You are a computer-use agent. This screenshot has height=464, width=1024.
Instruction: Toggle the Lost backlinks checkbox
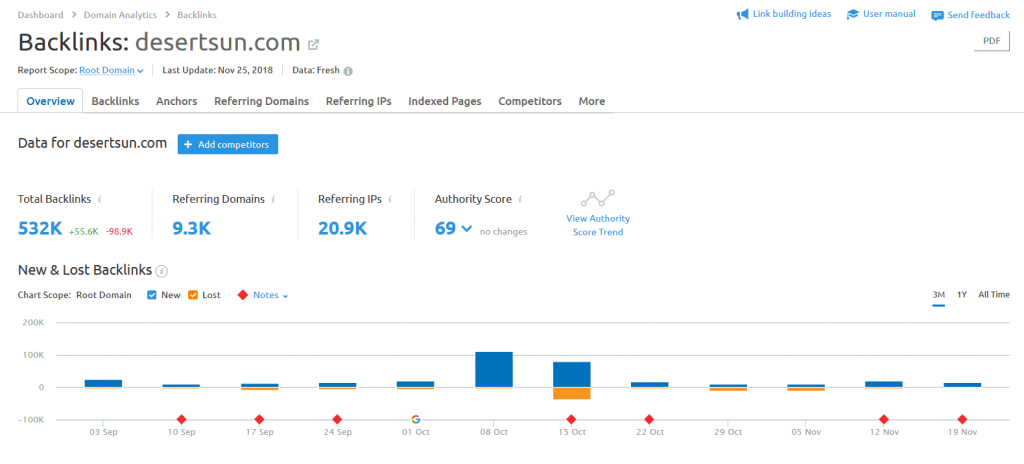coord(193,295)
